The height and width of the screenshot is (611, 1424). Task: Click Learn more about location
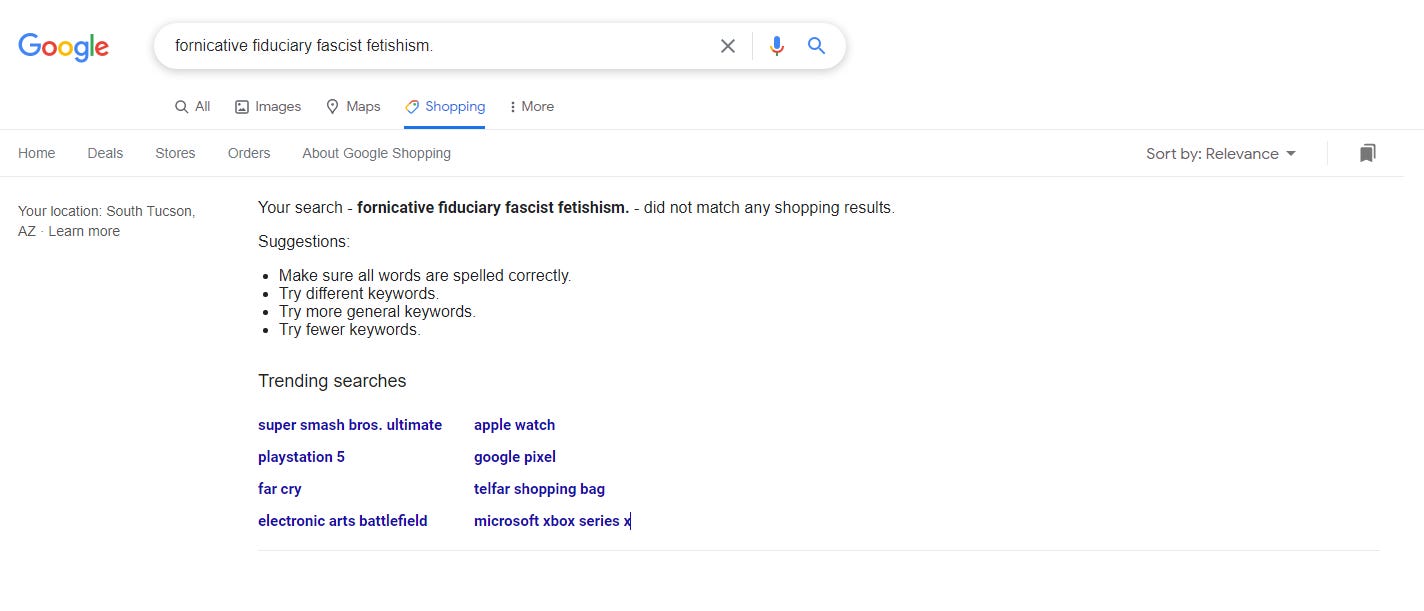click(84, 231)
